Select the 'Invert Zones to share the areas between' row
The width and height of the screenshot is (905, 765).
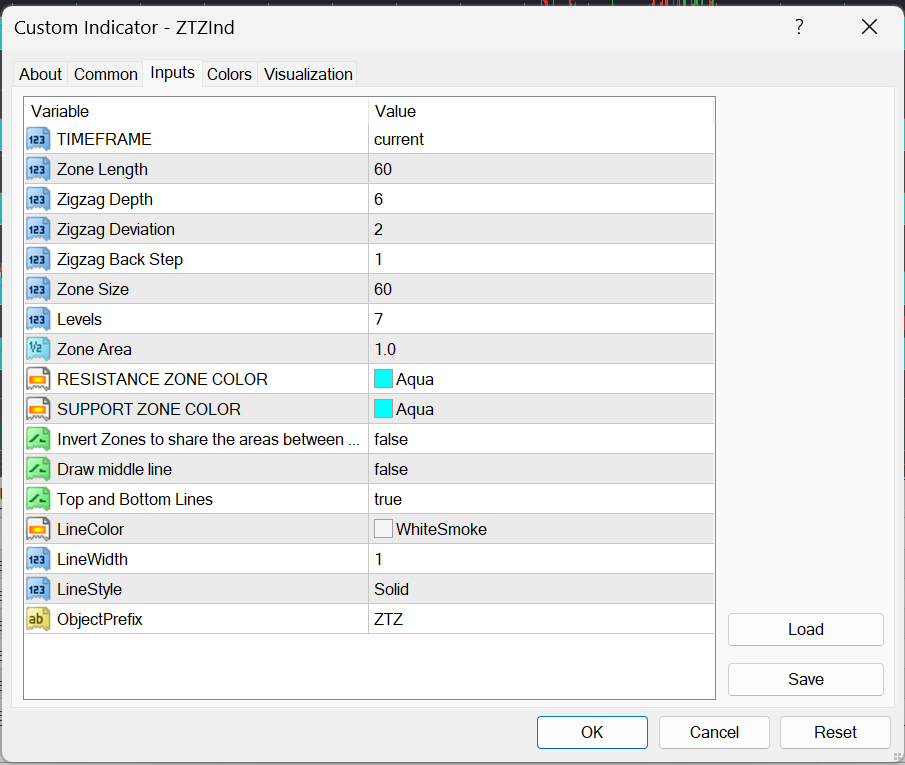coord(369,439)
